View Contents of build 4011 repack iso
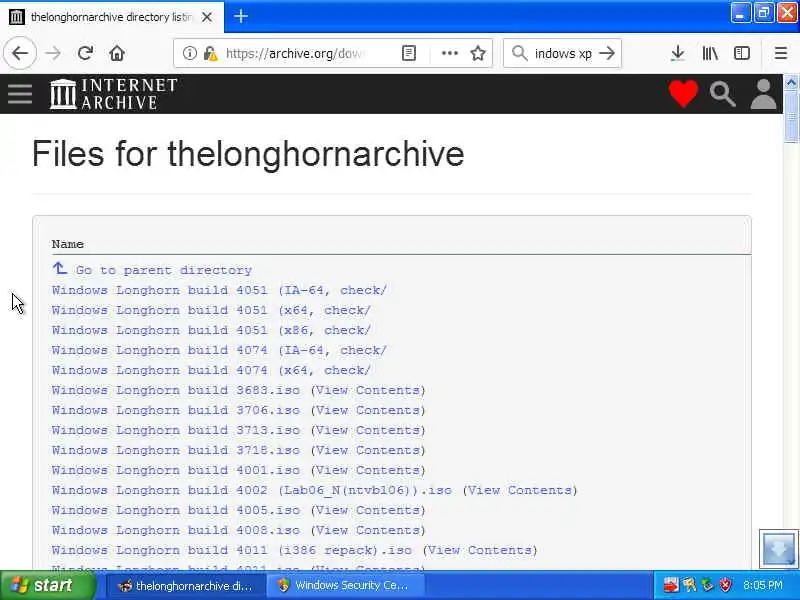The image size is (800, 600). pyautogui.click(x=480, y=550)
